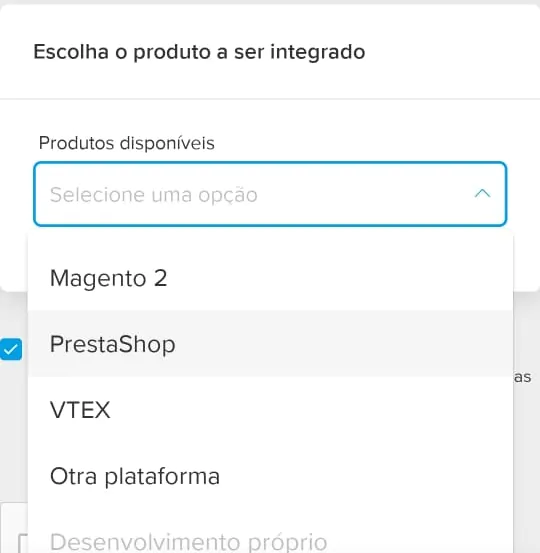Collapse the dropdown using the chevron arrow
540x553 pixels.
coord(483,193)
